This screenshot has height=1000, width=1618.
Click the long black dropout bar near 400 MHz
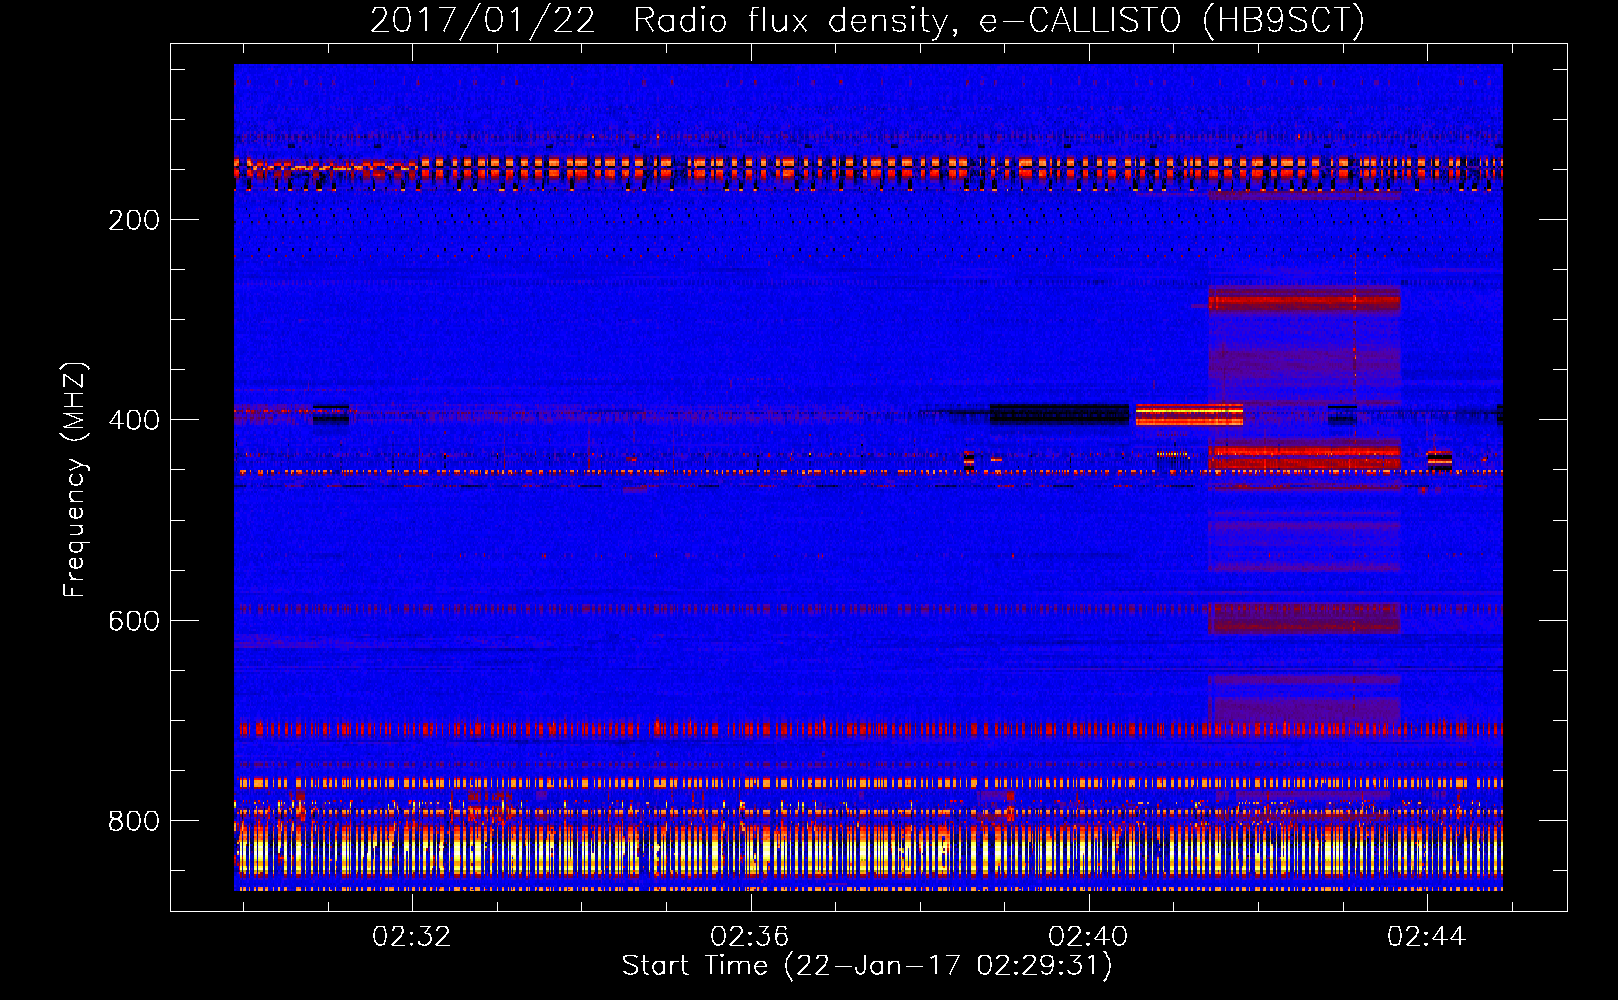(x=1059, y=414)
